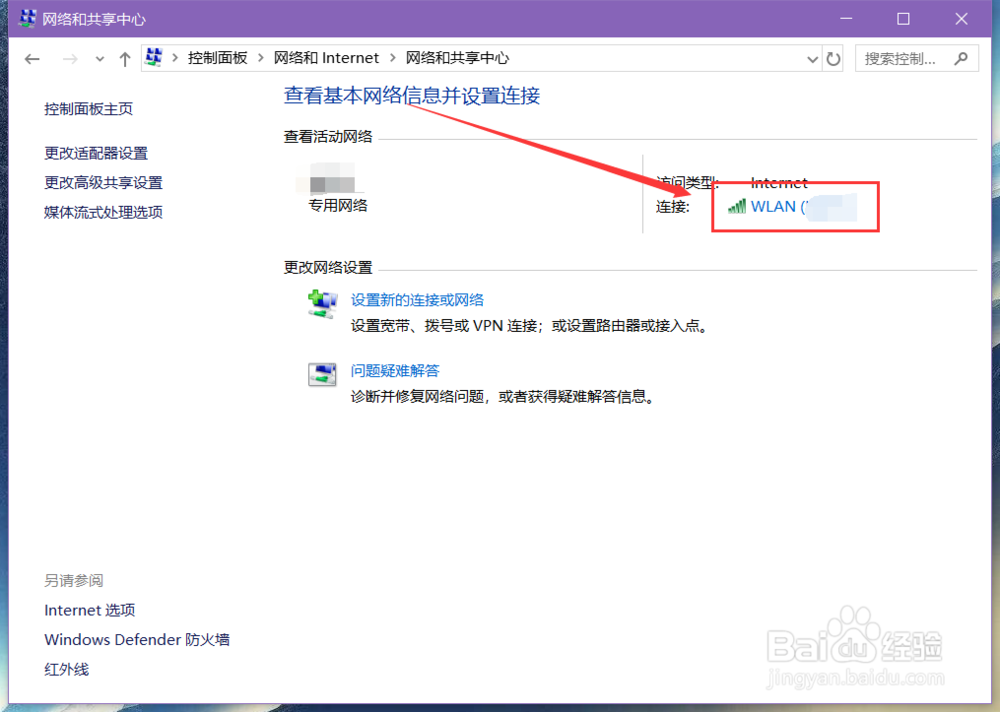Maximize the 网络和共享中心 window
The width and height of the screenshot is (1000, 712).
[x=903, y=19]
